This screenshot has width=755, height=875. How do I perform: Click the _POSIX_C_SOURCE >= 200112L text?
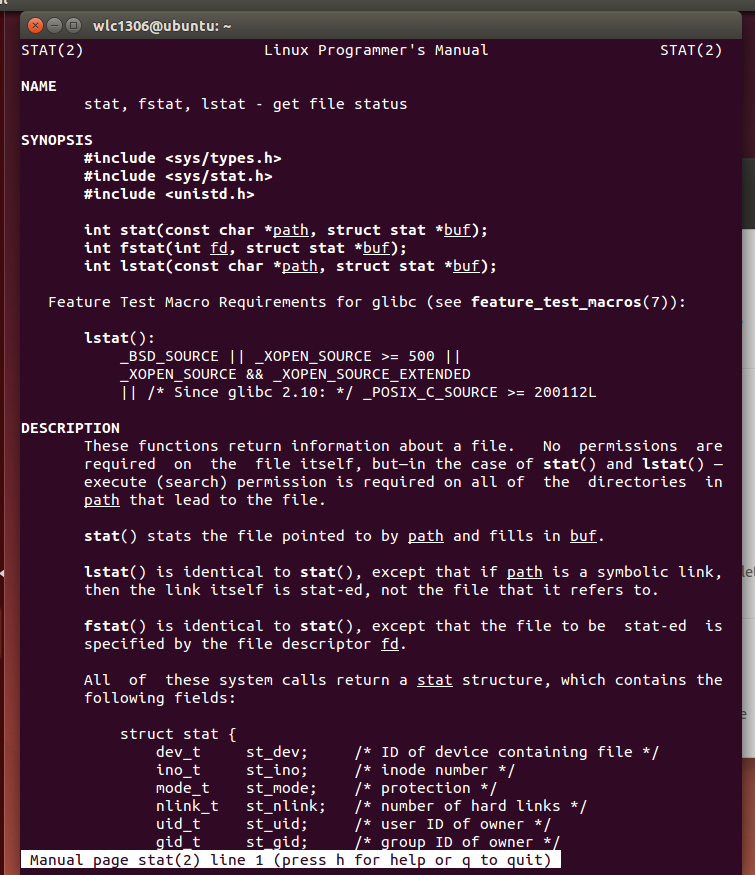pos(480,392)
